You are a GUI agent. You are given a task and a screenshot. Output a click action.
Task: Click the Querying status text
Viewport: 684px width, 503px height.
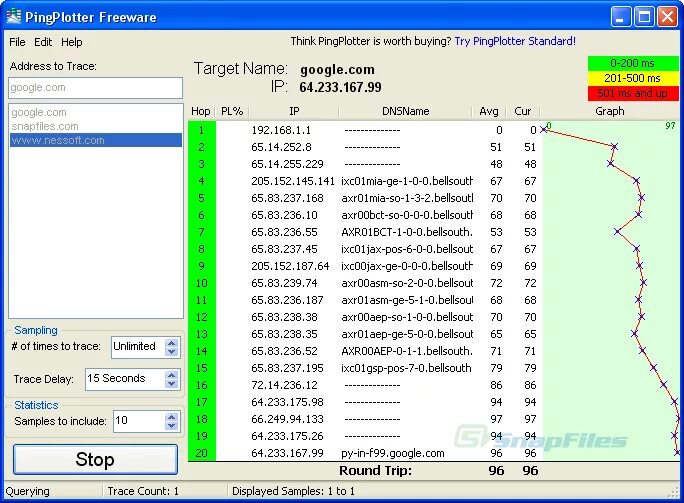[x=27, y=491]
